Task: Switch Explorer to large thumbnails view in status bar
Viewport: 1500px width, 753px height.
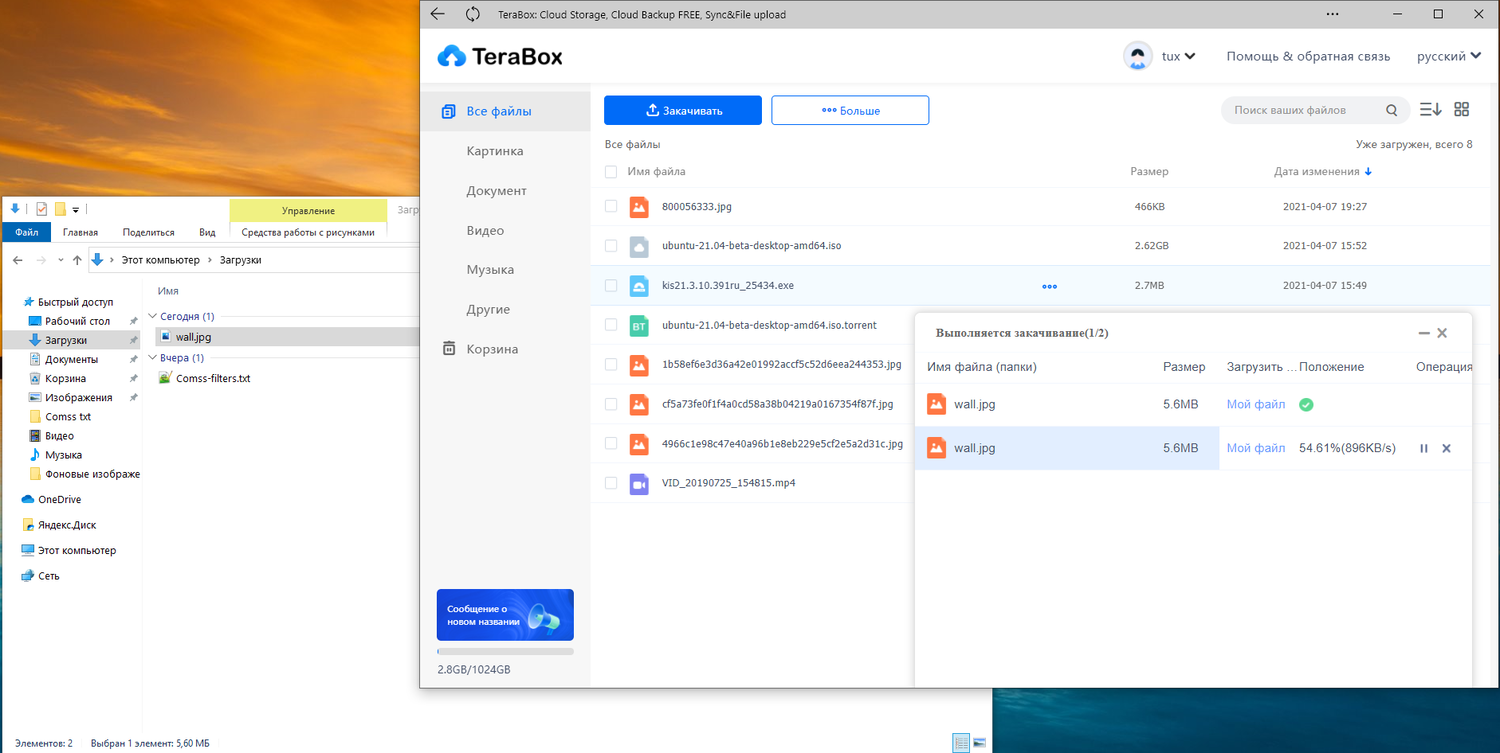Action: (980, 743)
